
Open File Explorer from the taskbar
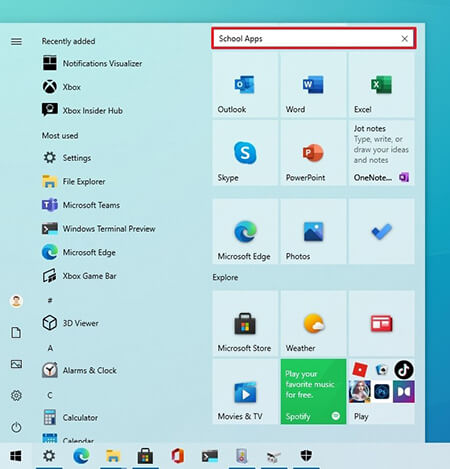(113, 456)
